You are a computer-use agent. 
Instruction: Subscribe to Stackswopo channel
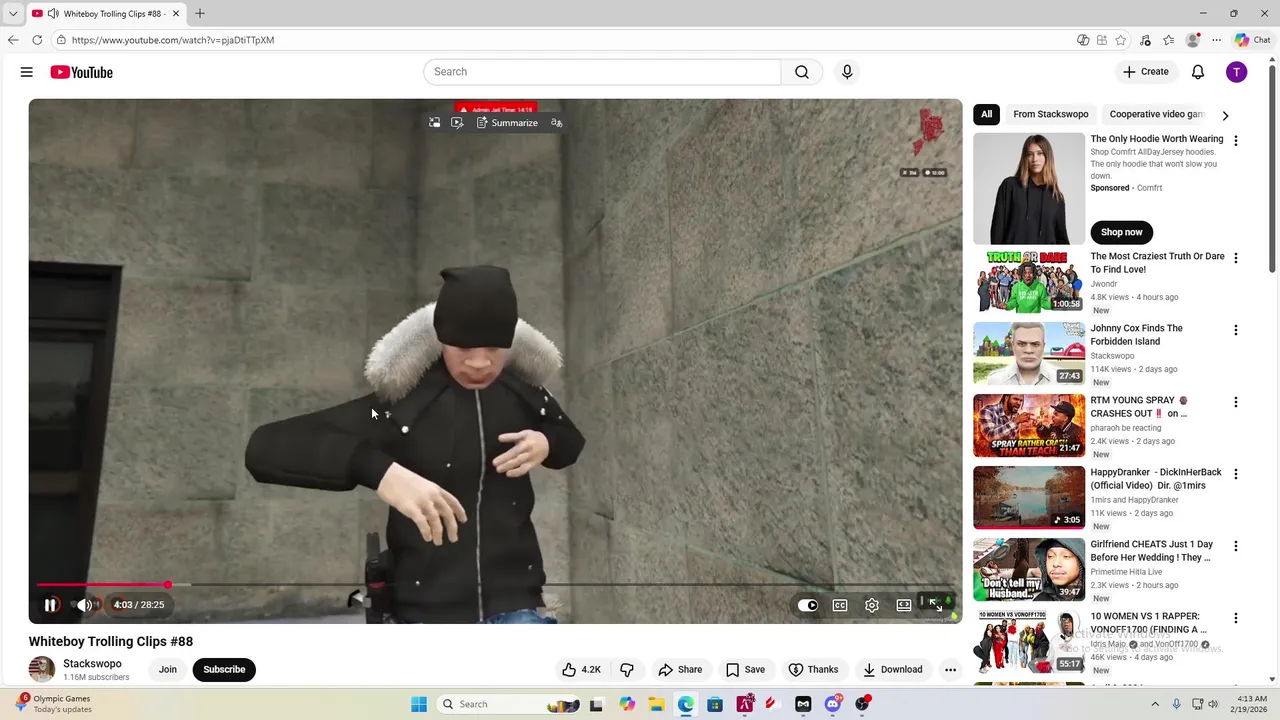[224, 670]
